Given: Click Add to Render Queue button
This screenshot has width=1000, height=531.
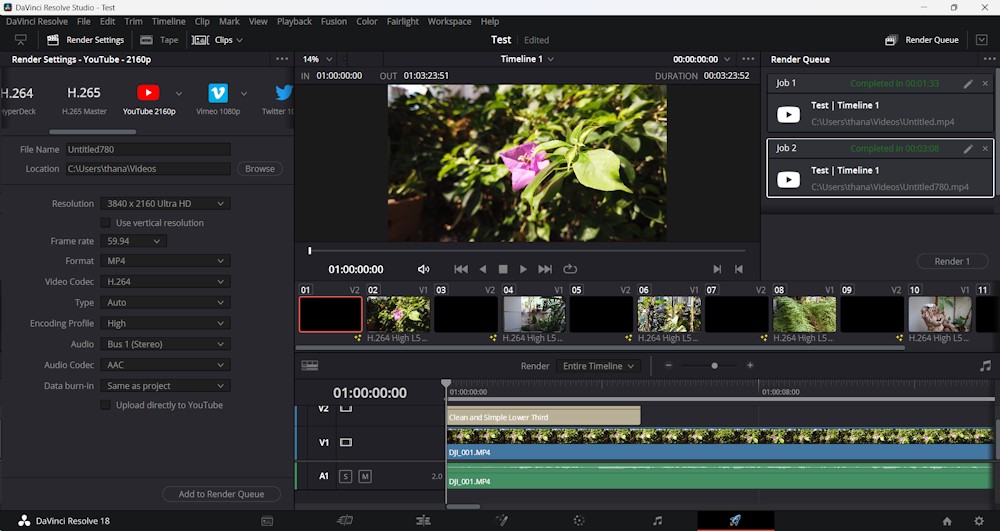Looking at the screenshot, I should pos(221,494).
